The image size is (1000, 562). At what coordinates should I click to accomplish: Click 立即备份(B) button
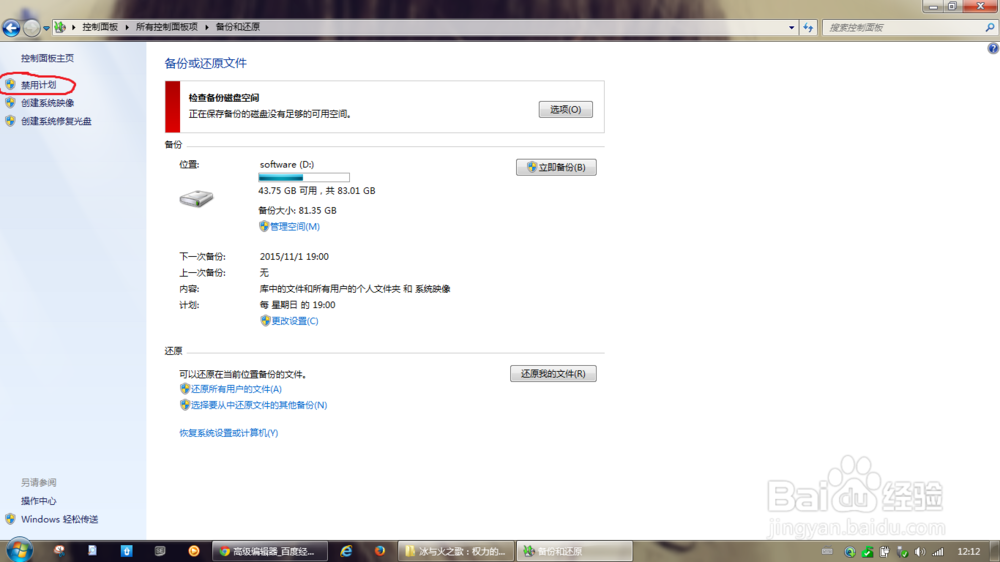point(556,167)
